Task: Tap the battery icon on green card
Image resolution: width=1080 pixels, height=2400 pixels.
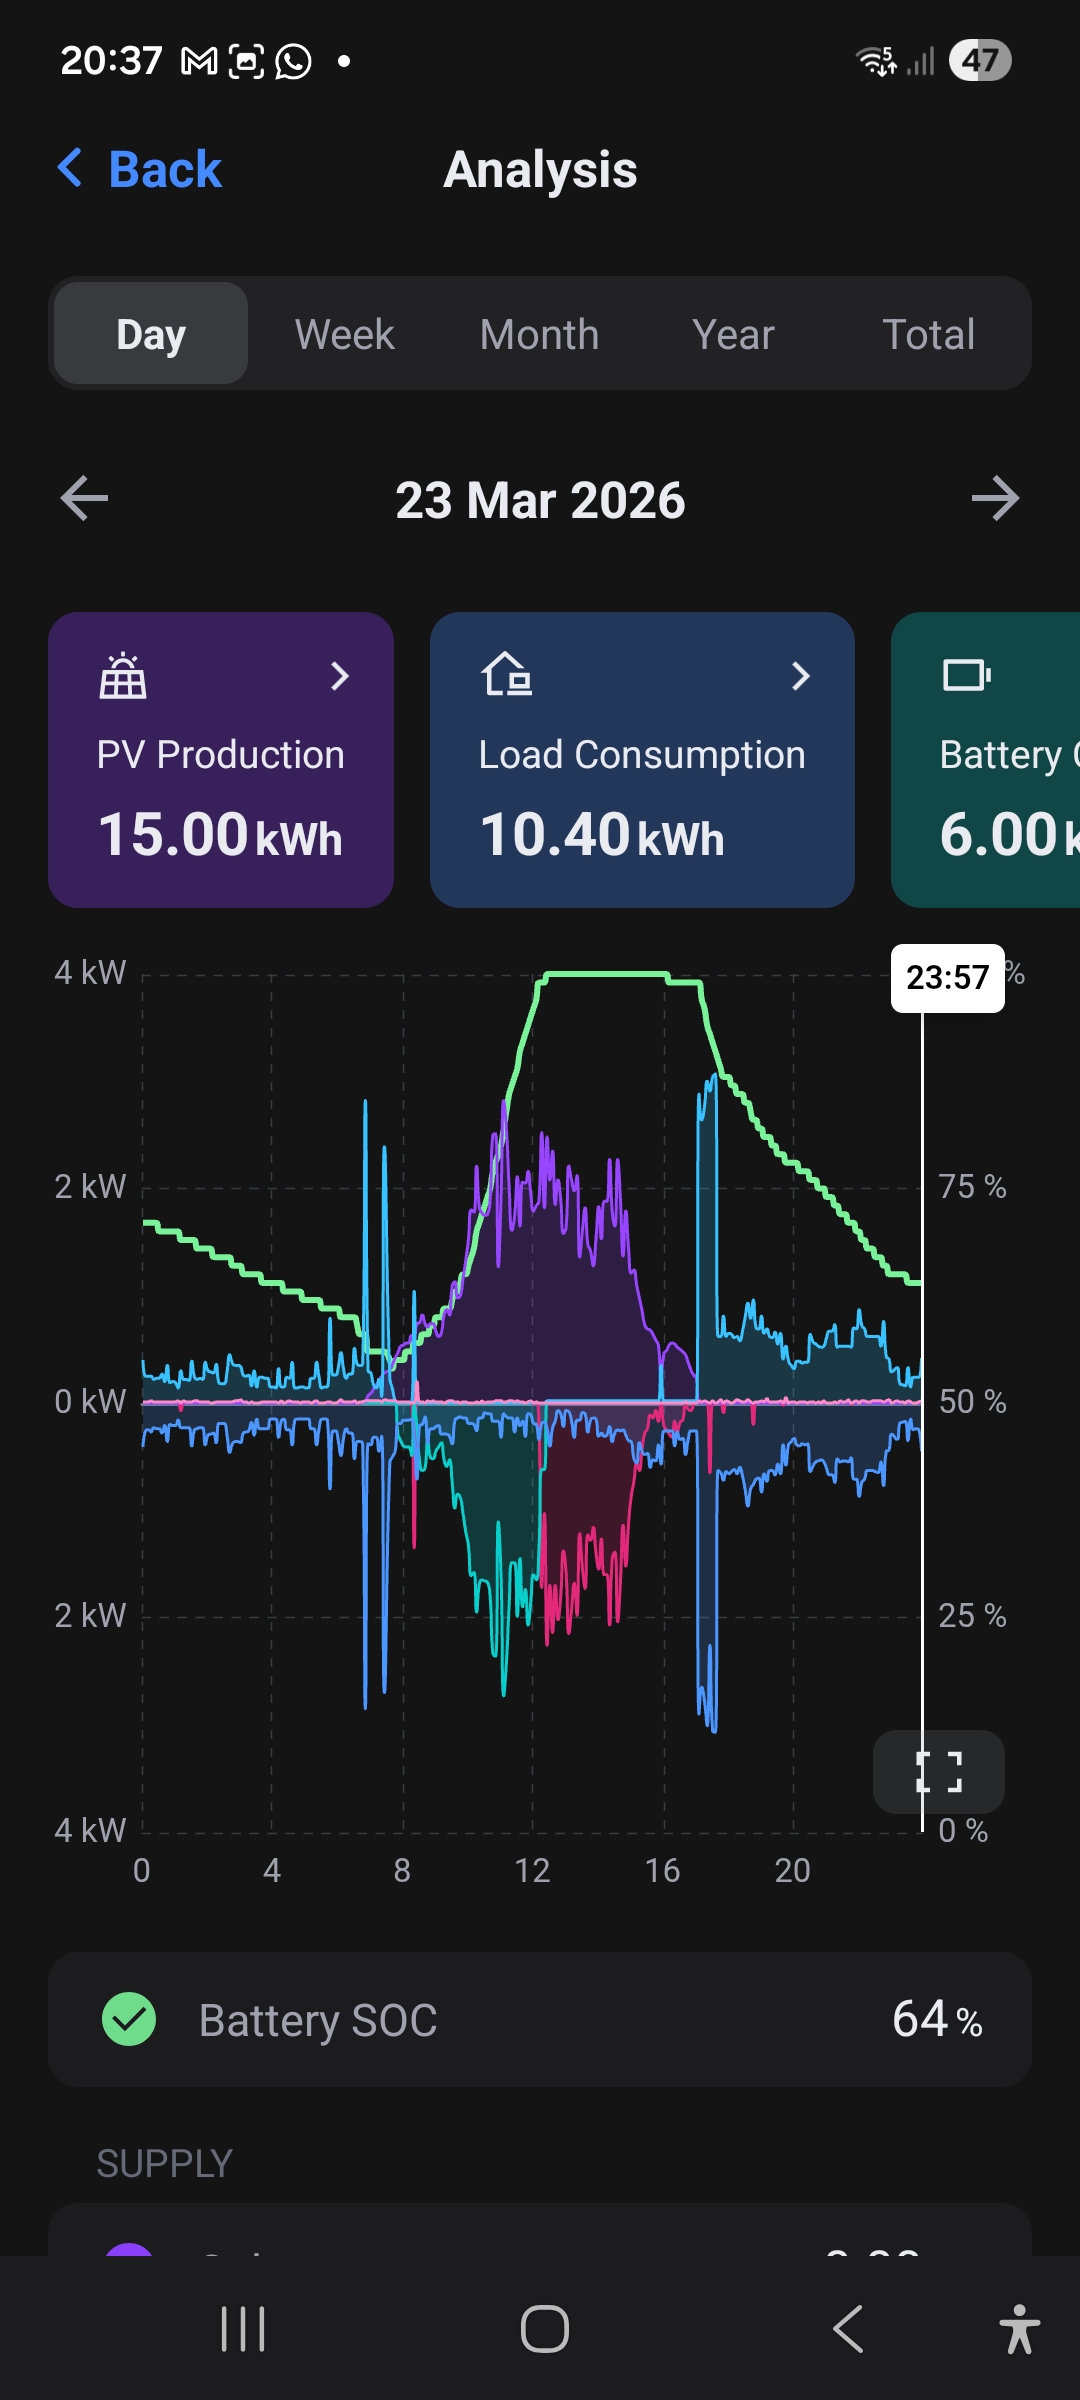Action: coord(966,675)
